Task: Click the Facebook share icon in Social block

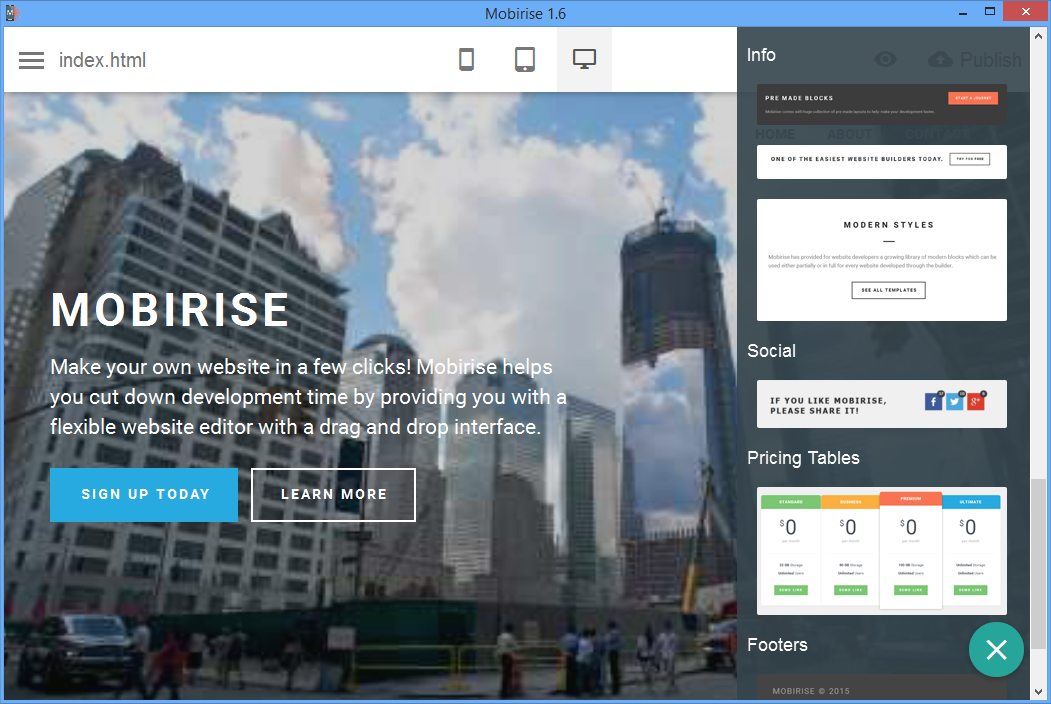Action: [934, 401]
